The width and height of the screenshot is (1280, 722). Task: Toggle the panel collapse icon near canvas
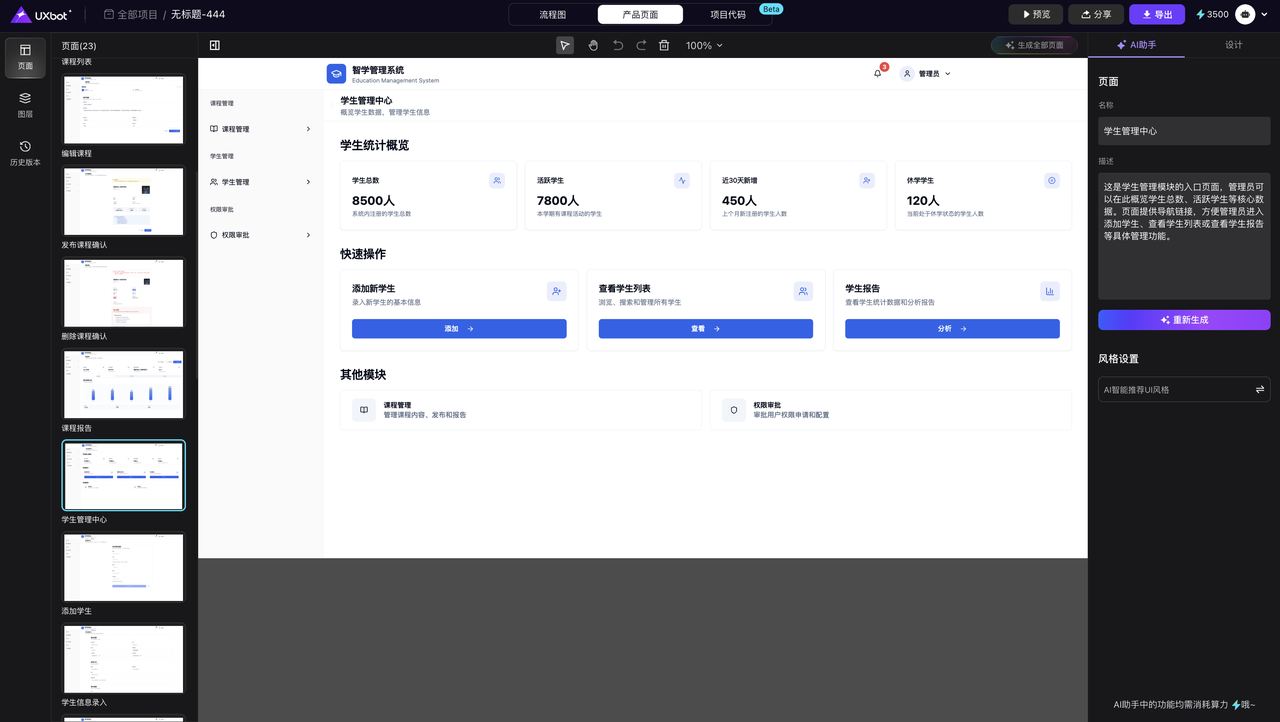coord(214,45)
